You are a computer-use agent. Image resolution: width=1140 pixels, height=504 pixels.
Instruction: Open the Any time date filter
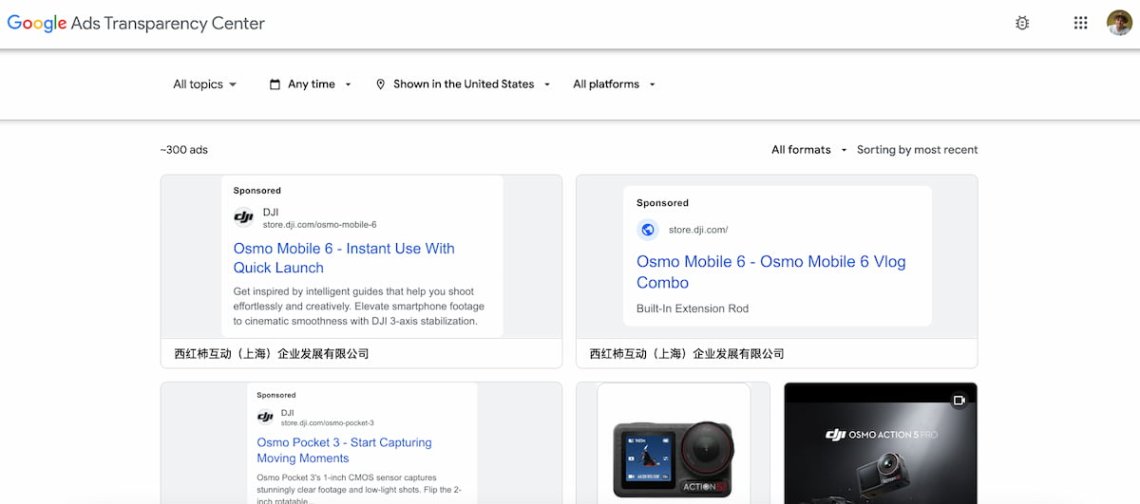pos(311,84)
